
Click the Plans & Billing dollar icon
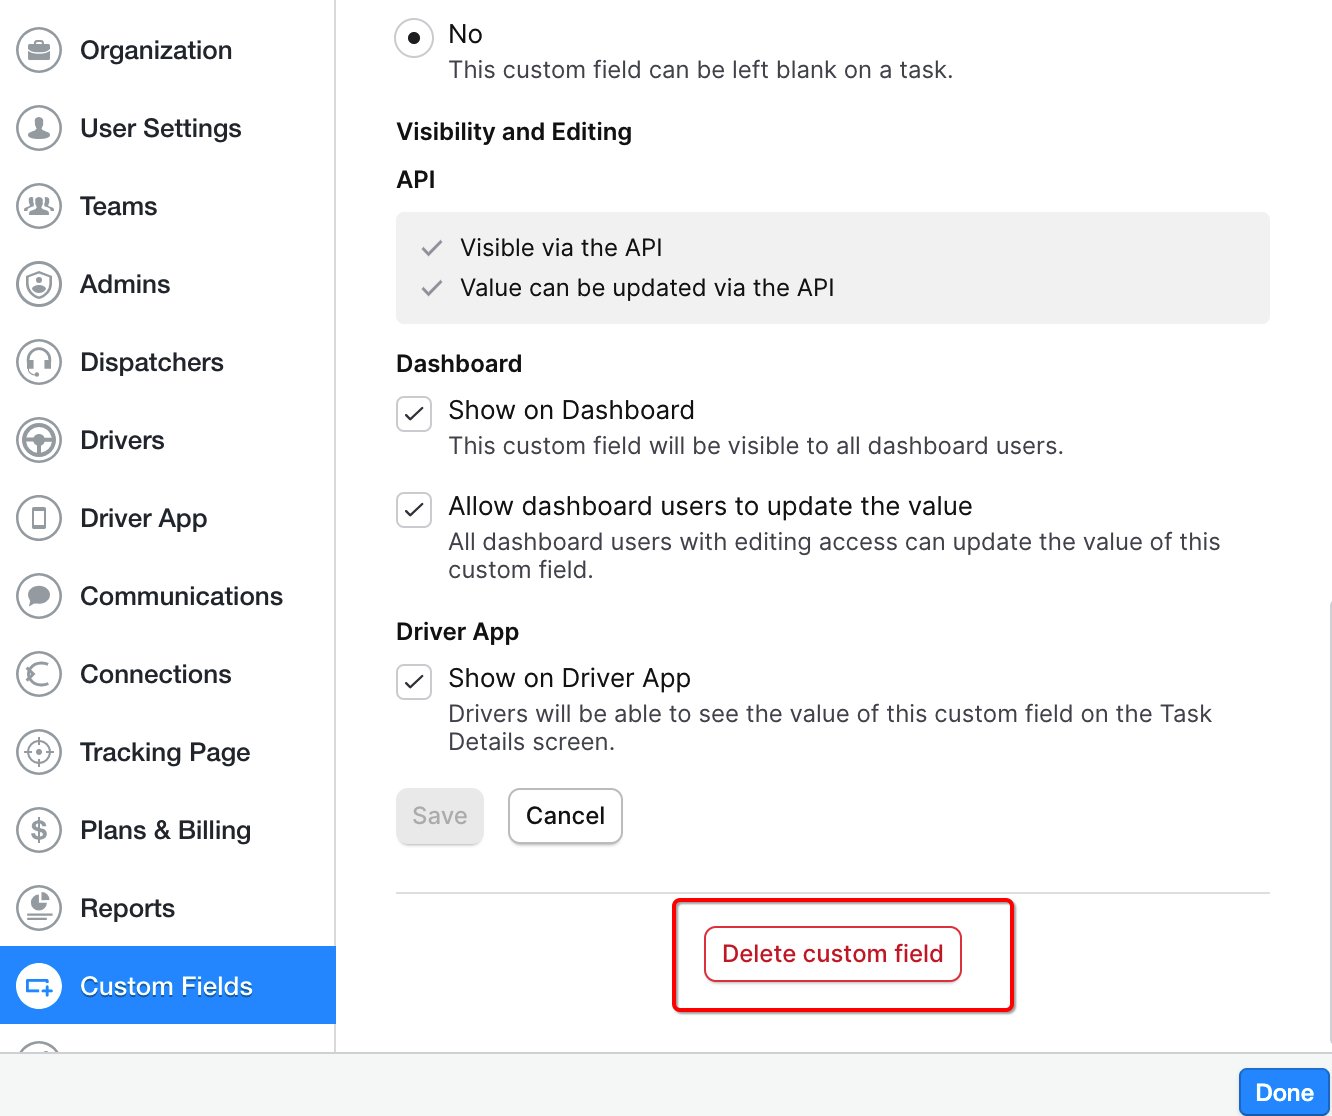point(39,830)
